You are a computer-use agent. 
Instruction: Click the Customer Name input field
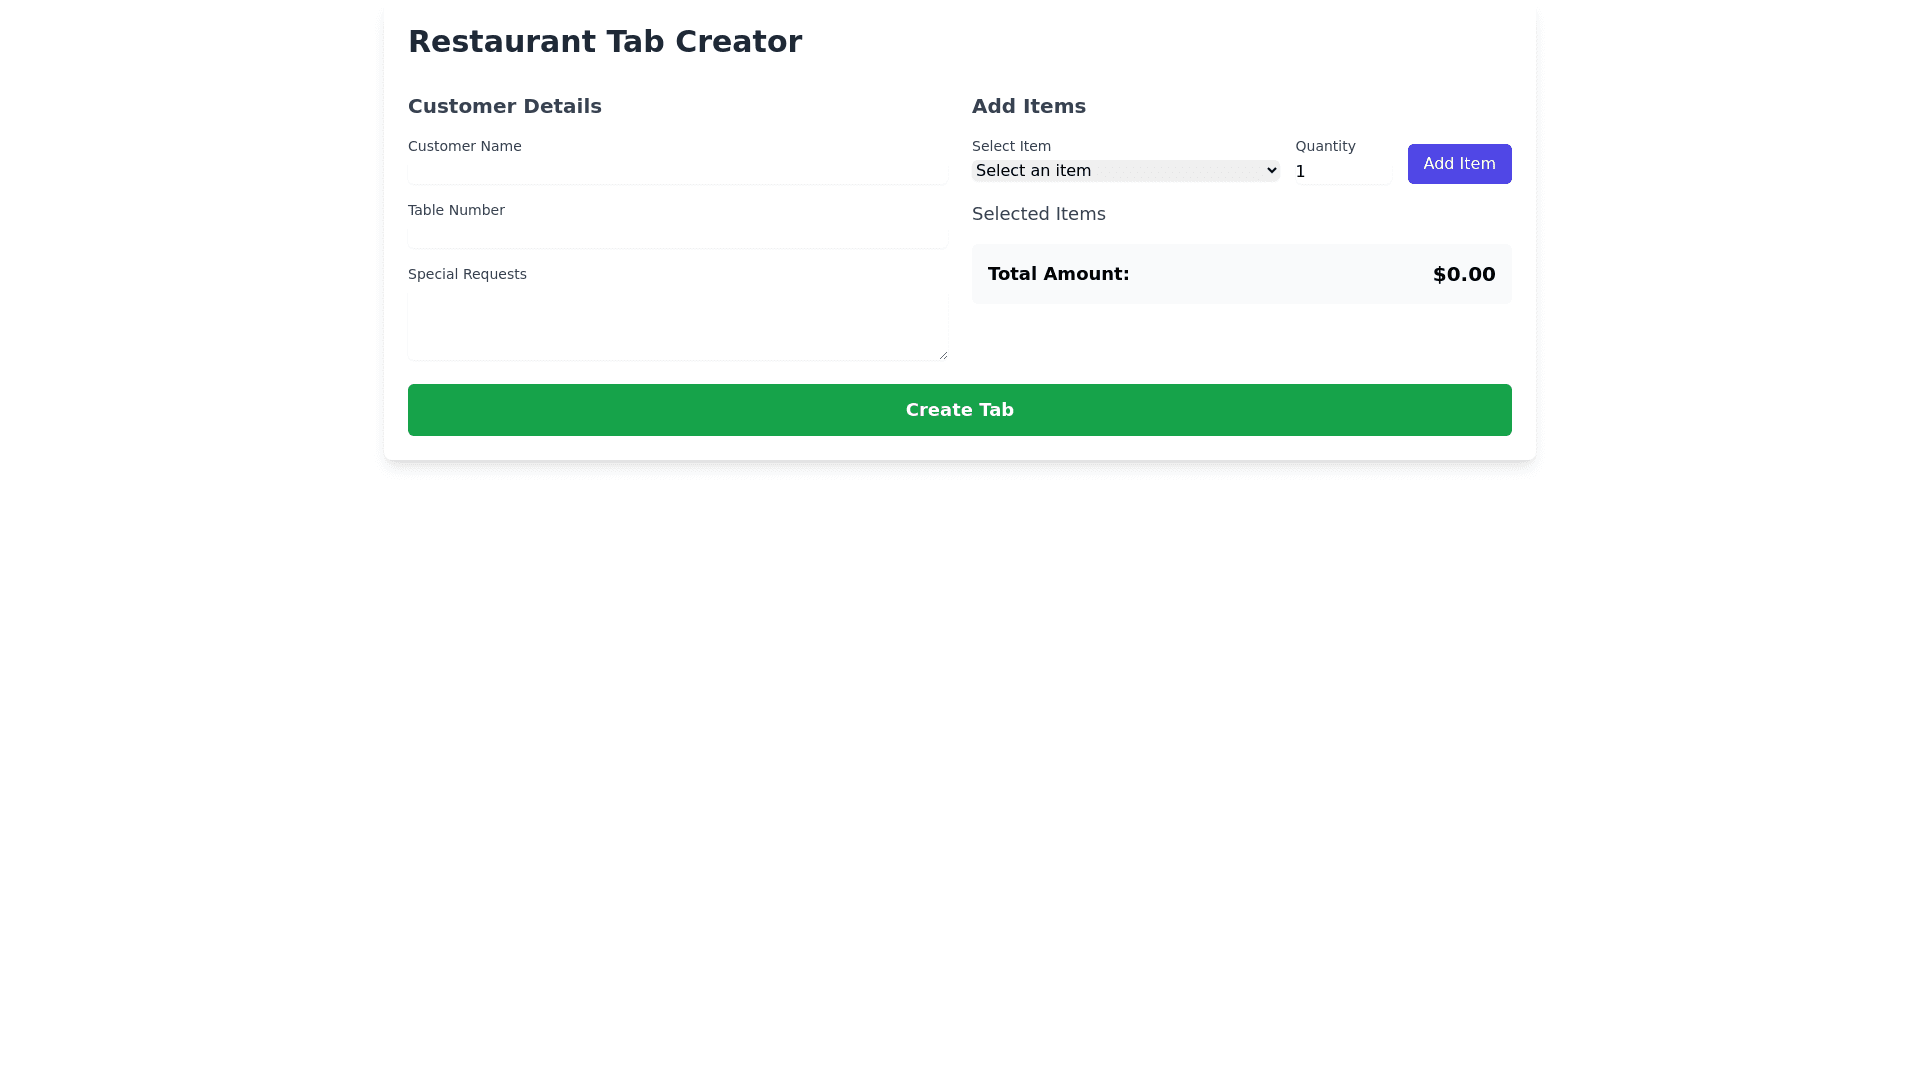pos(678,170)
